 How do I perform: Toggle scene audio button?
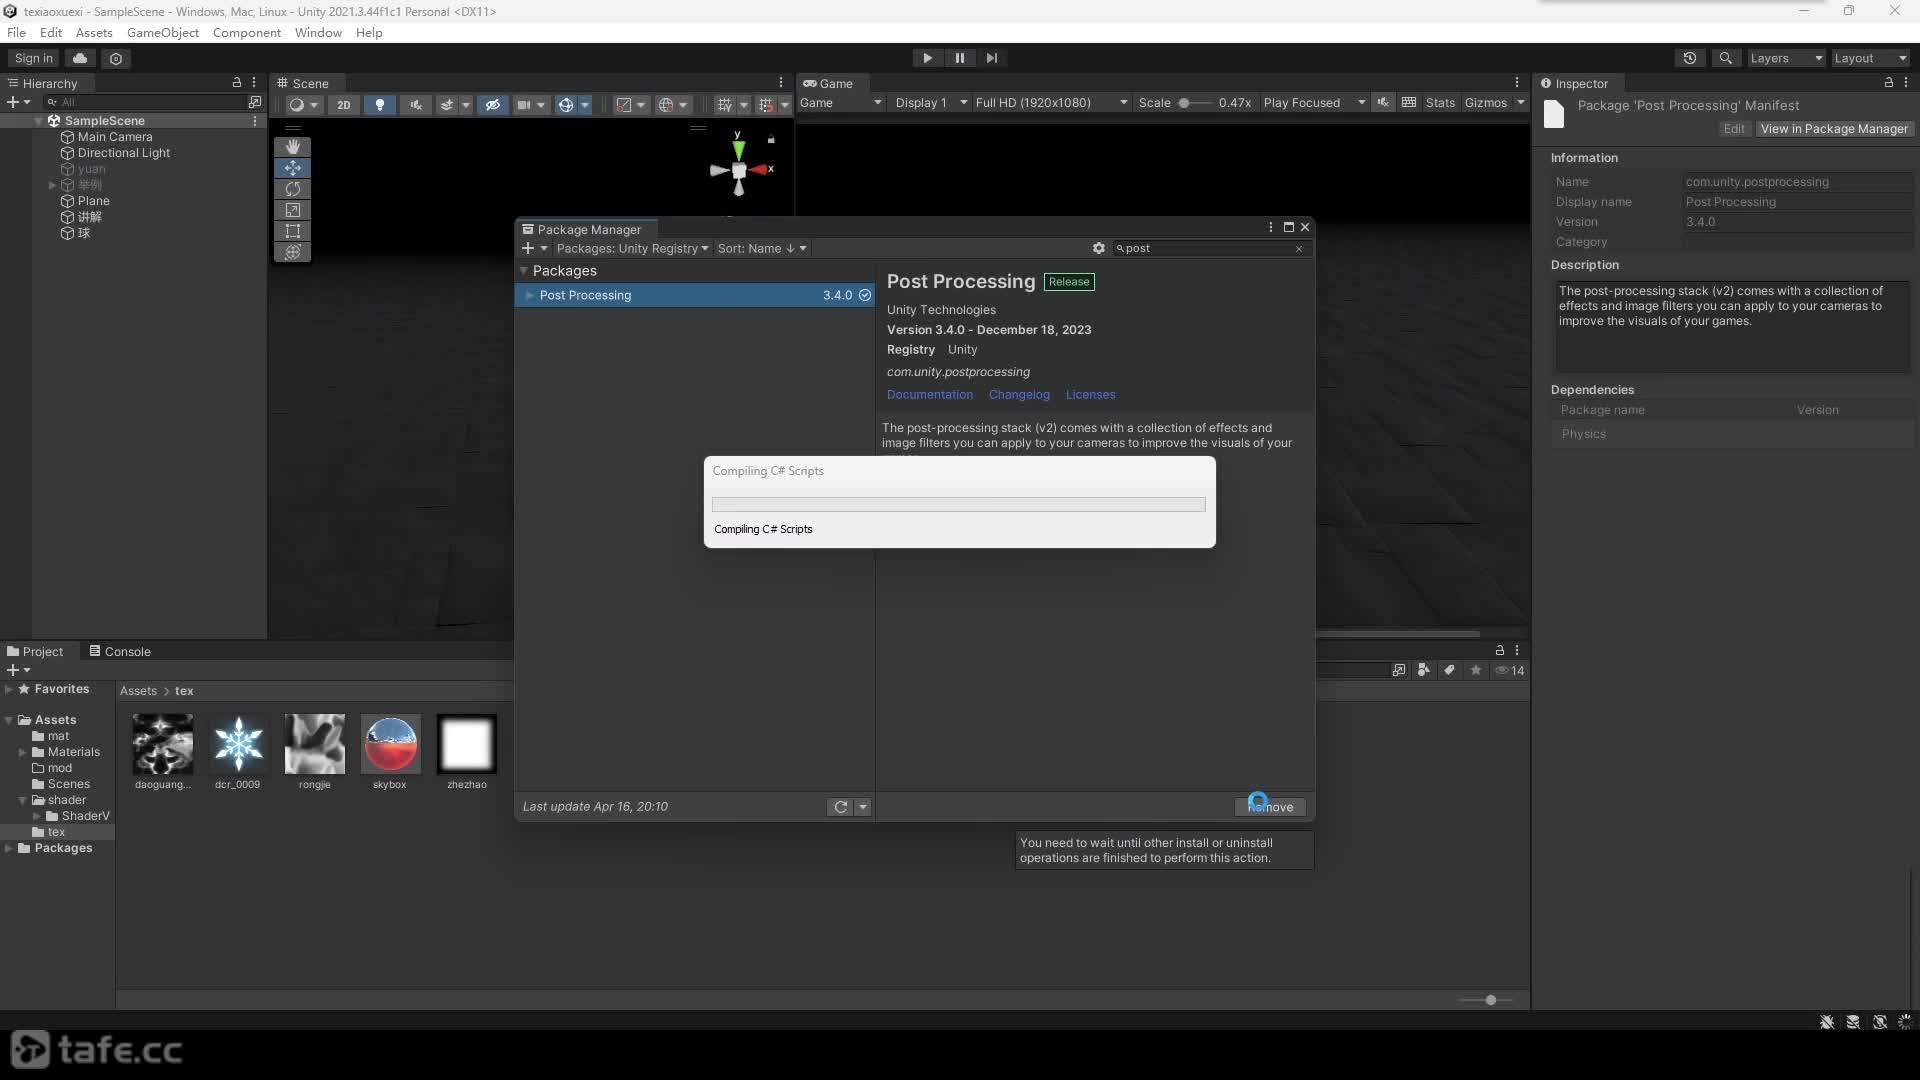click(415, 104)
